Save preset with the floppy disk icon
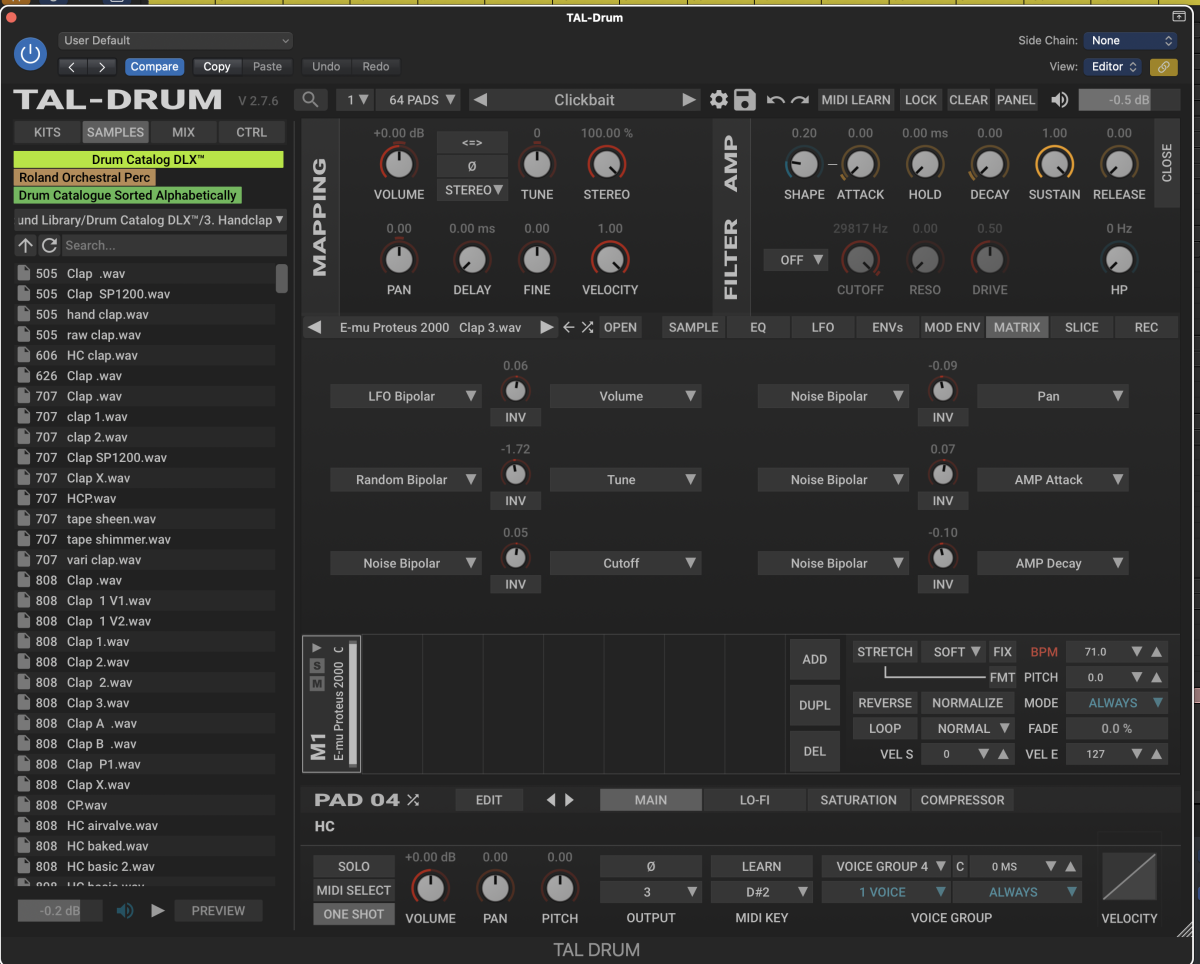Viewport: 1200px width, 964px height. click(744, 100)
